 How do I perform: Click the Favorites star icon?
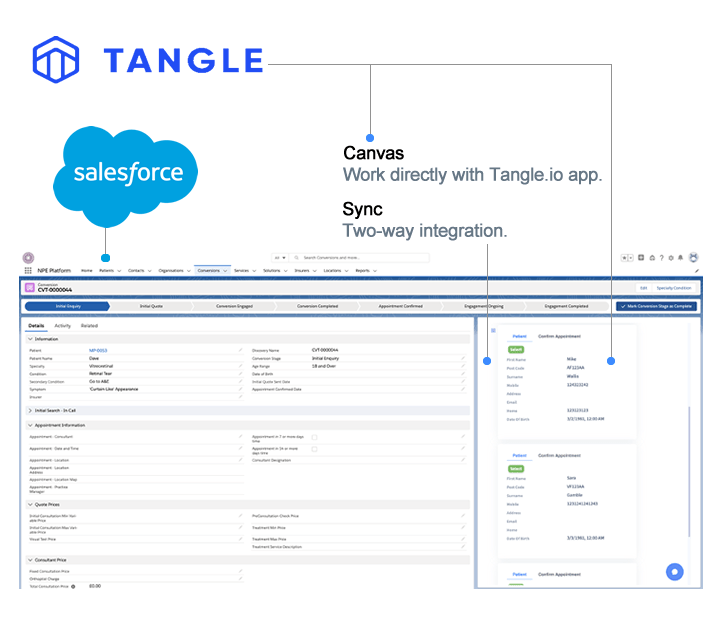point(624,258)
